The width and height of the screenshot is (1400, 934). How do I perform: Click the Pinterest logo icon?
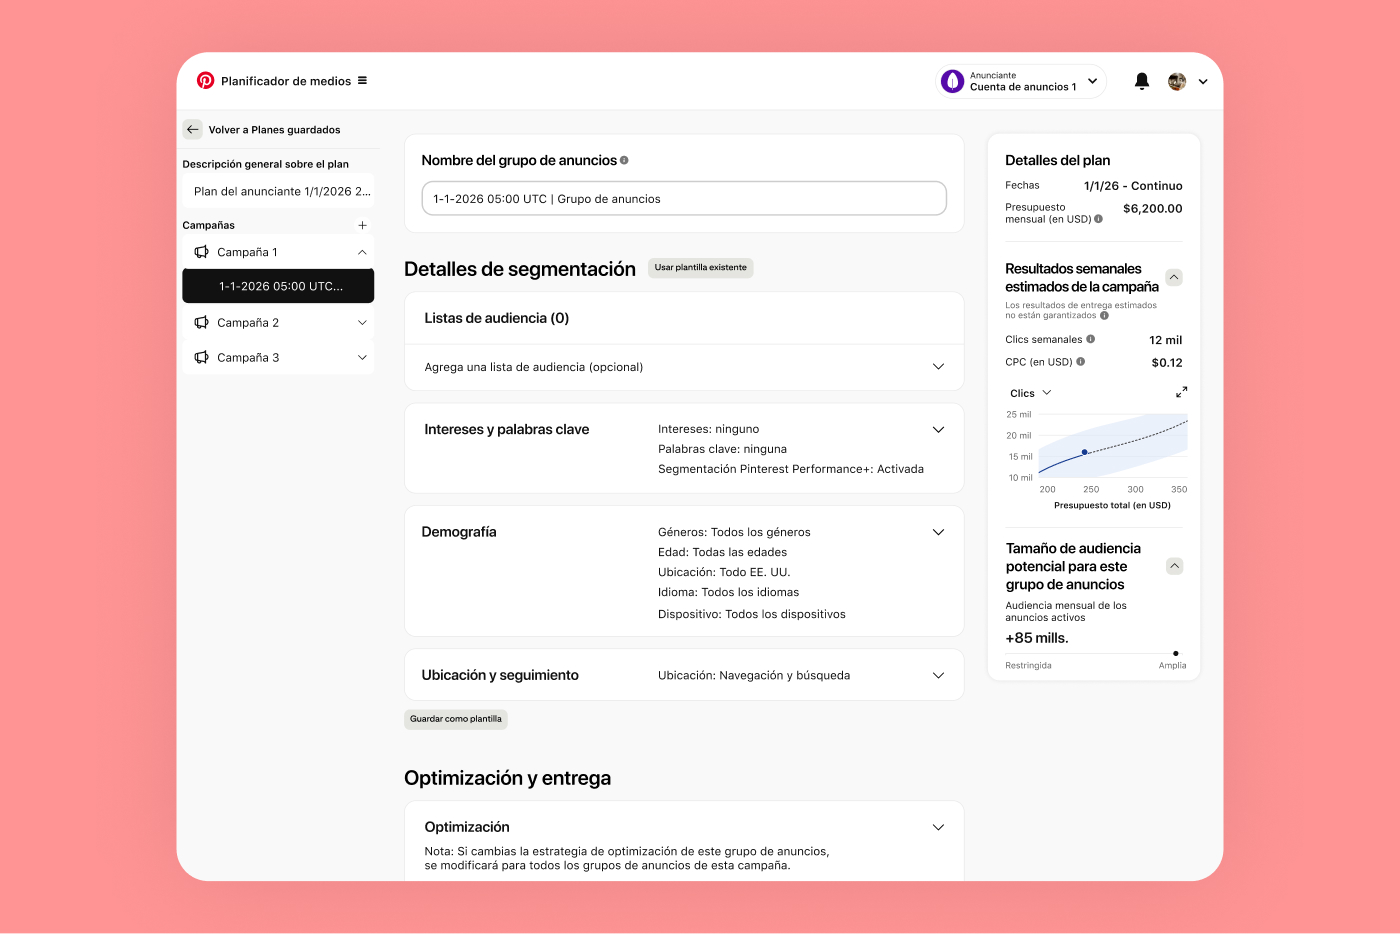pos(206,80)
